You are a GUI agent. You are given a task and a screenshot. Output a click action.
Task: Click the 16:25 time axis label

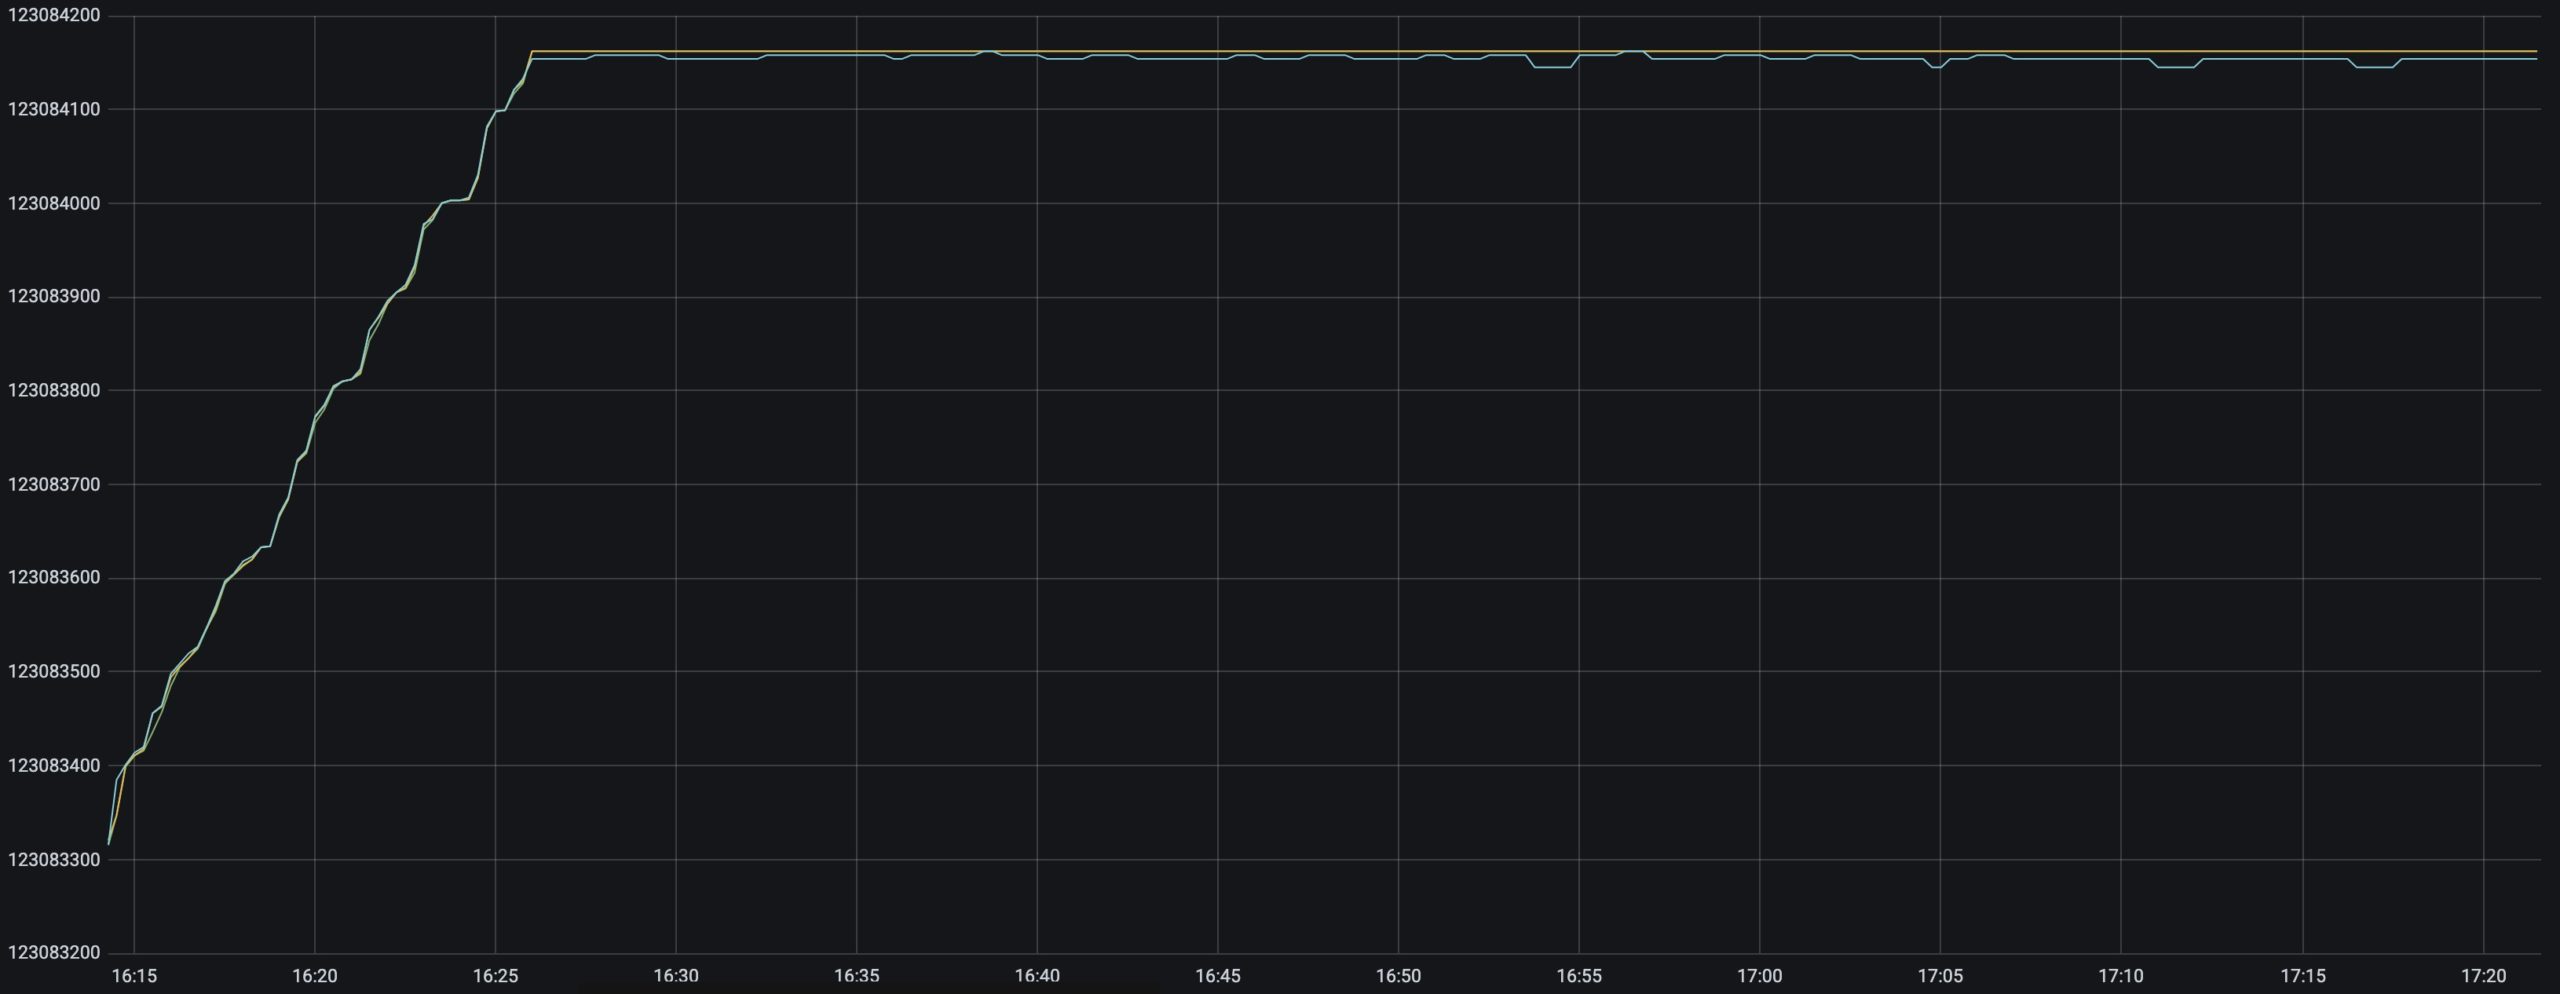tap(496, 975)
